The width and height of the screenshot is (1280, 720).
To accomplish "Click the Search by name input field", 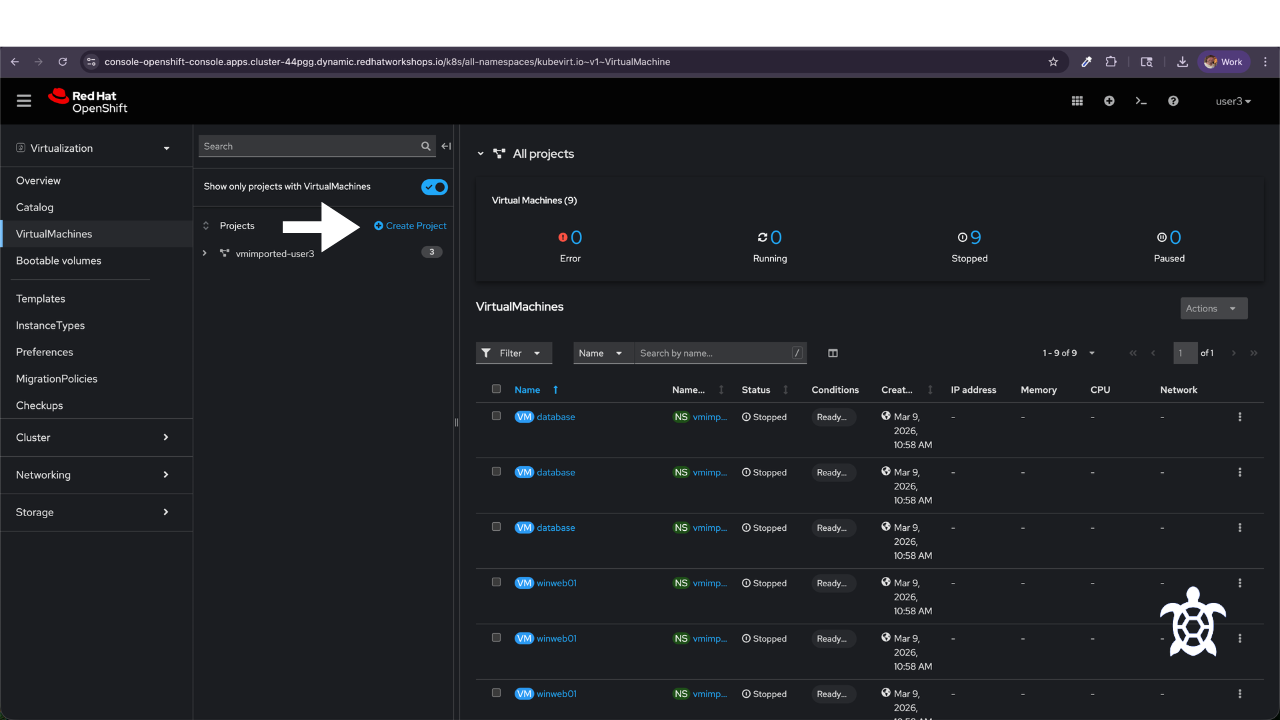I will click(x=714, y=353).
